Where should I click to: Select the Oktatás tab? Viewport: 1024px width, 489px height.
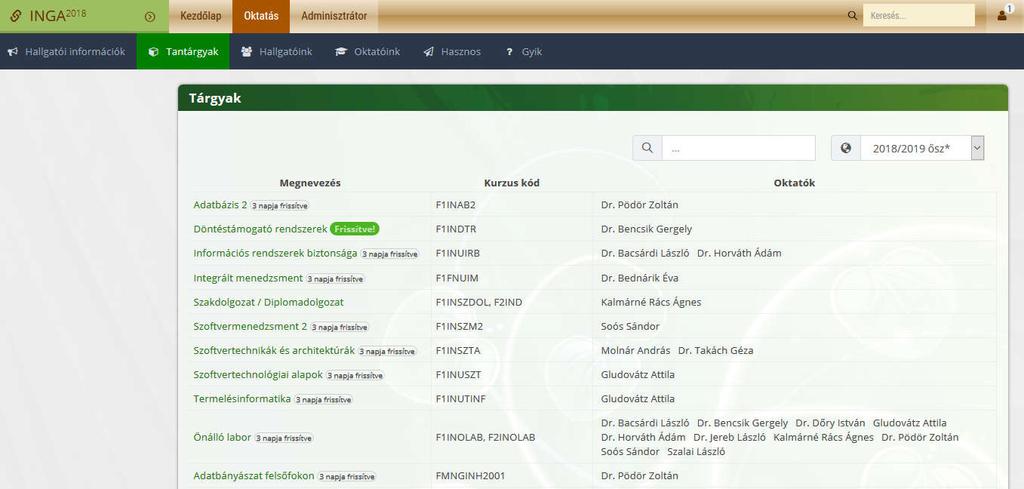pos(261,16)
